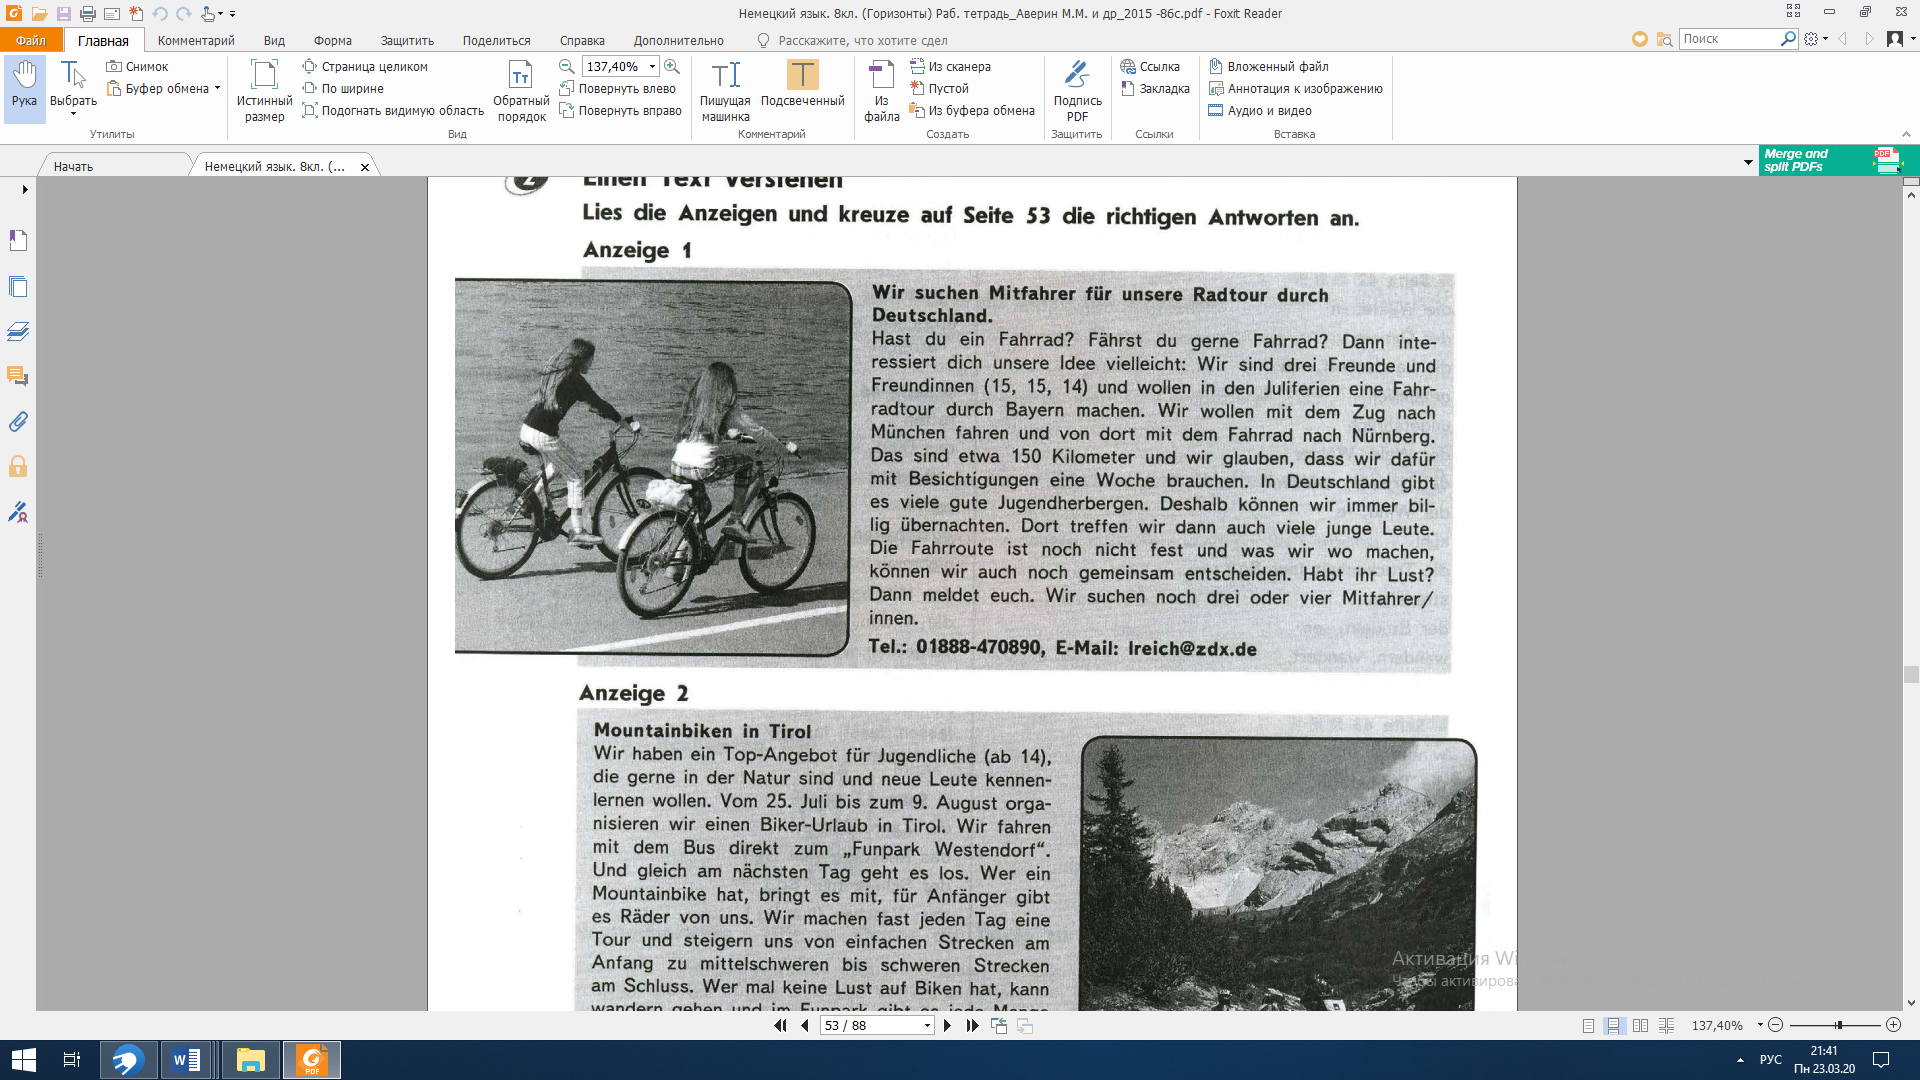Switch to the Защитить ribbon tab
Viewport: 1920px width, 1080px height.
pos(407,40)
